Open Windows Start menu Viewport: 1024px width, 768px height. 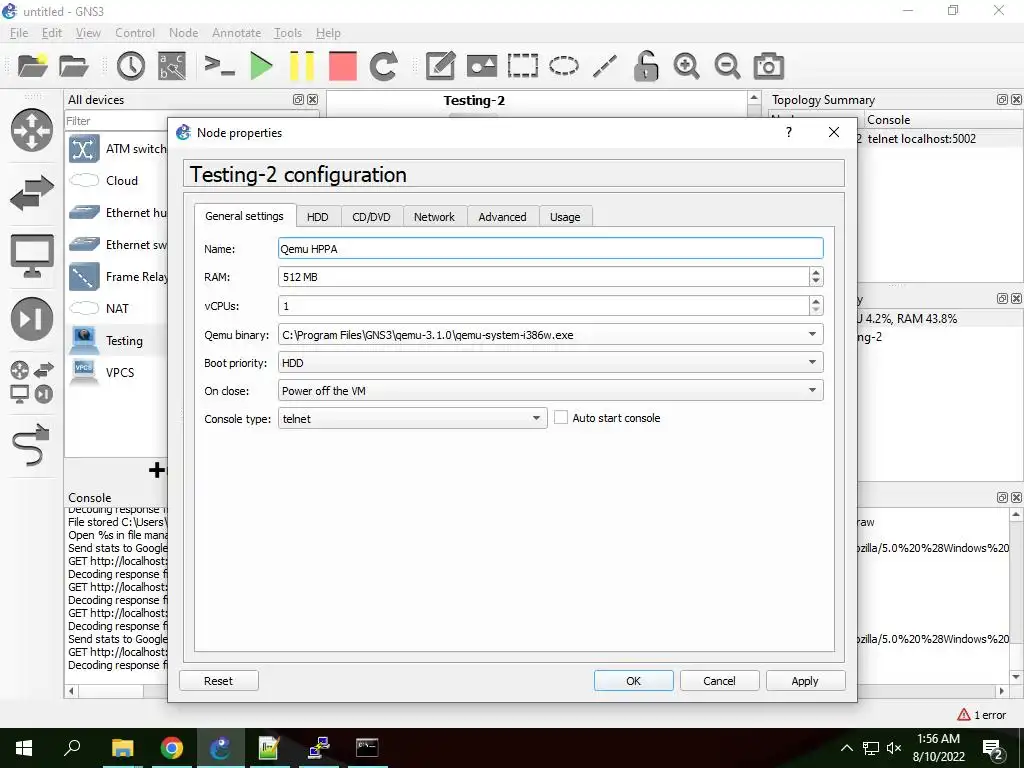[24, 748]
